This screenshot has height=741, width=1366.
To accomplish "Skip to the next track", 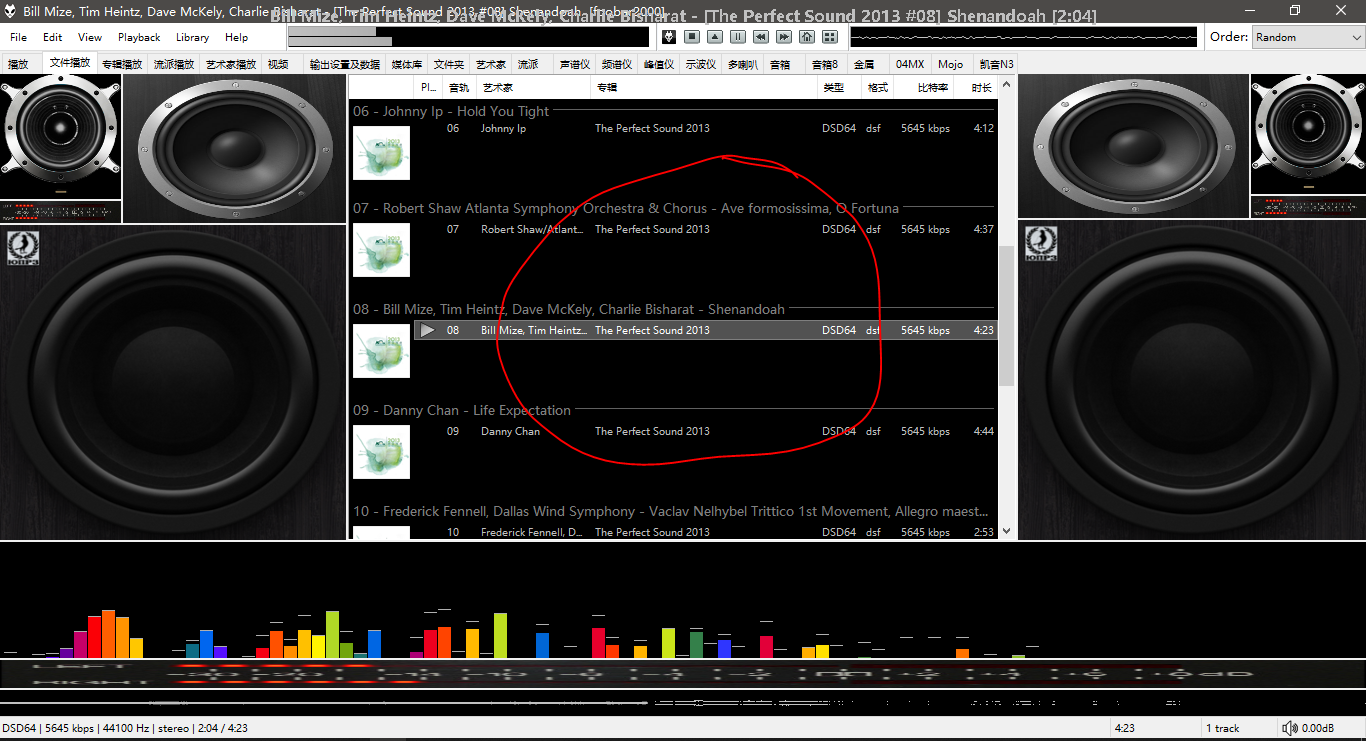I will pos(783,37).
